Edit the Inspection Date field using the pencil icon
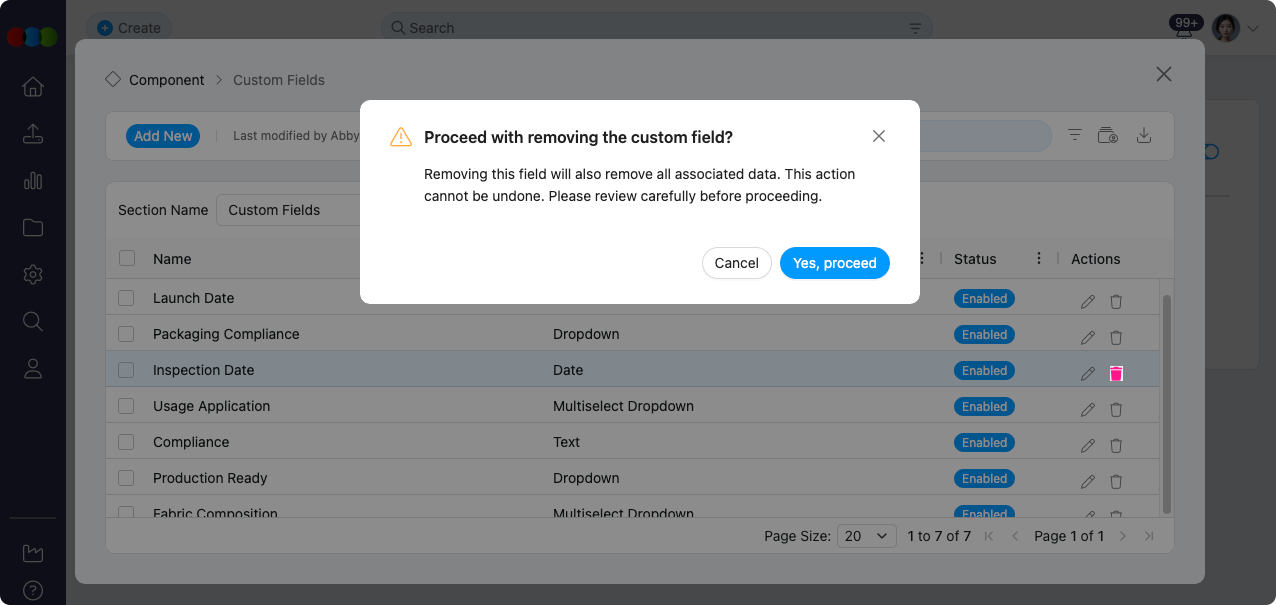Screen dimensions: 1276x605 1087,373
